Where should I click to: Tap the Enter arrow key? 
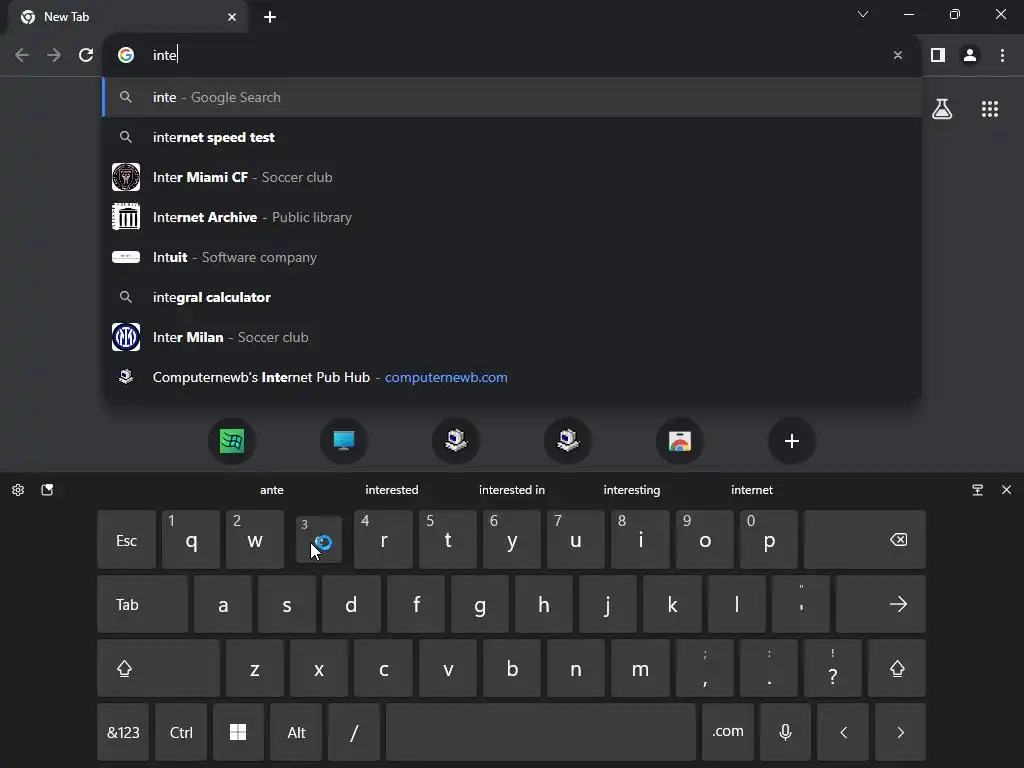[880, 604]
